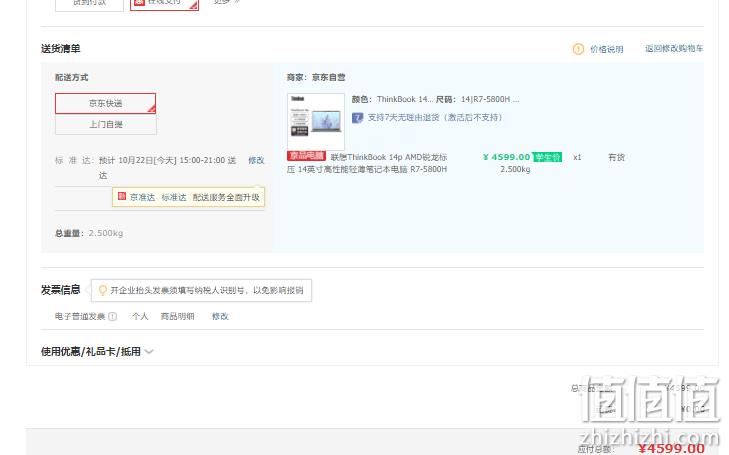Screen dimensions: 729x455
Task: Select 上门自提 pickup option
Action: [x=106, y=124]
